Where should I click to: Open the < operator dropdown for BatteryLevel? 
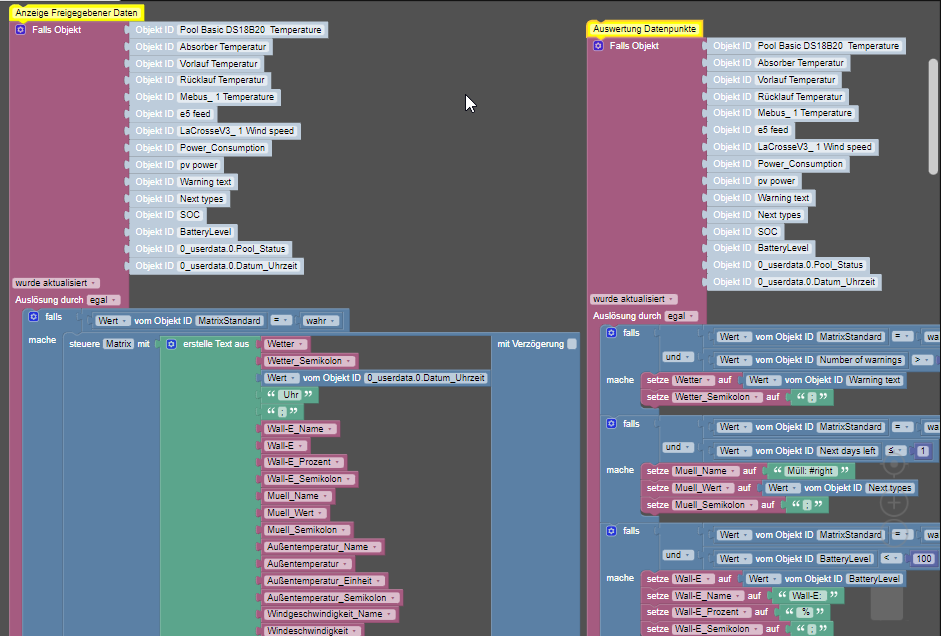pos(892,559)
